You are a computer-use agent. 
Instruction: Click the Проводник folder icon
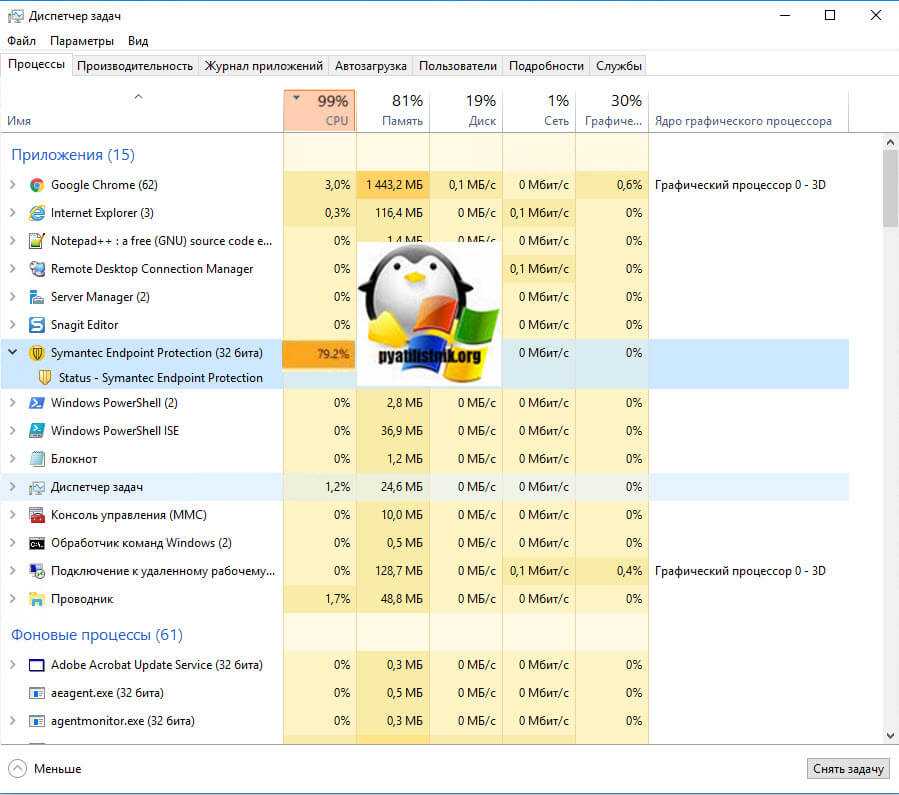[37, 599]
